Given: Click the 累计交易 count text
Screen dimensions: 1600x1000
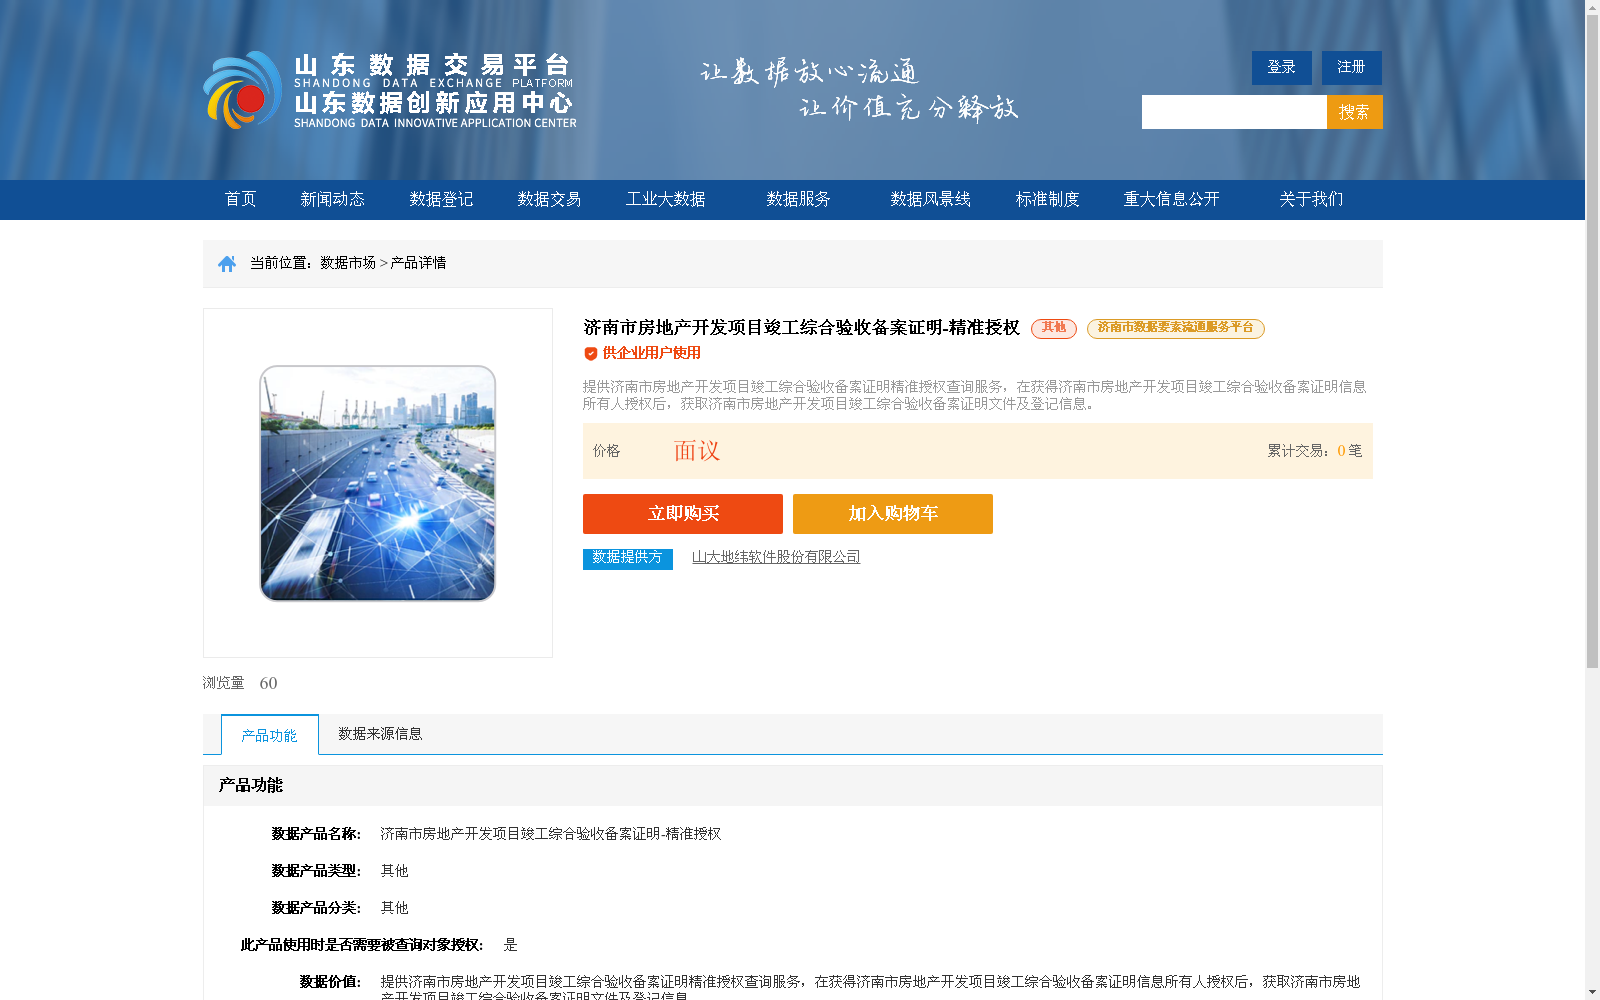Looking at the screenshot, I should pos(1315,451).
